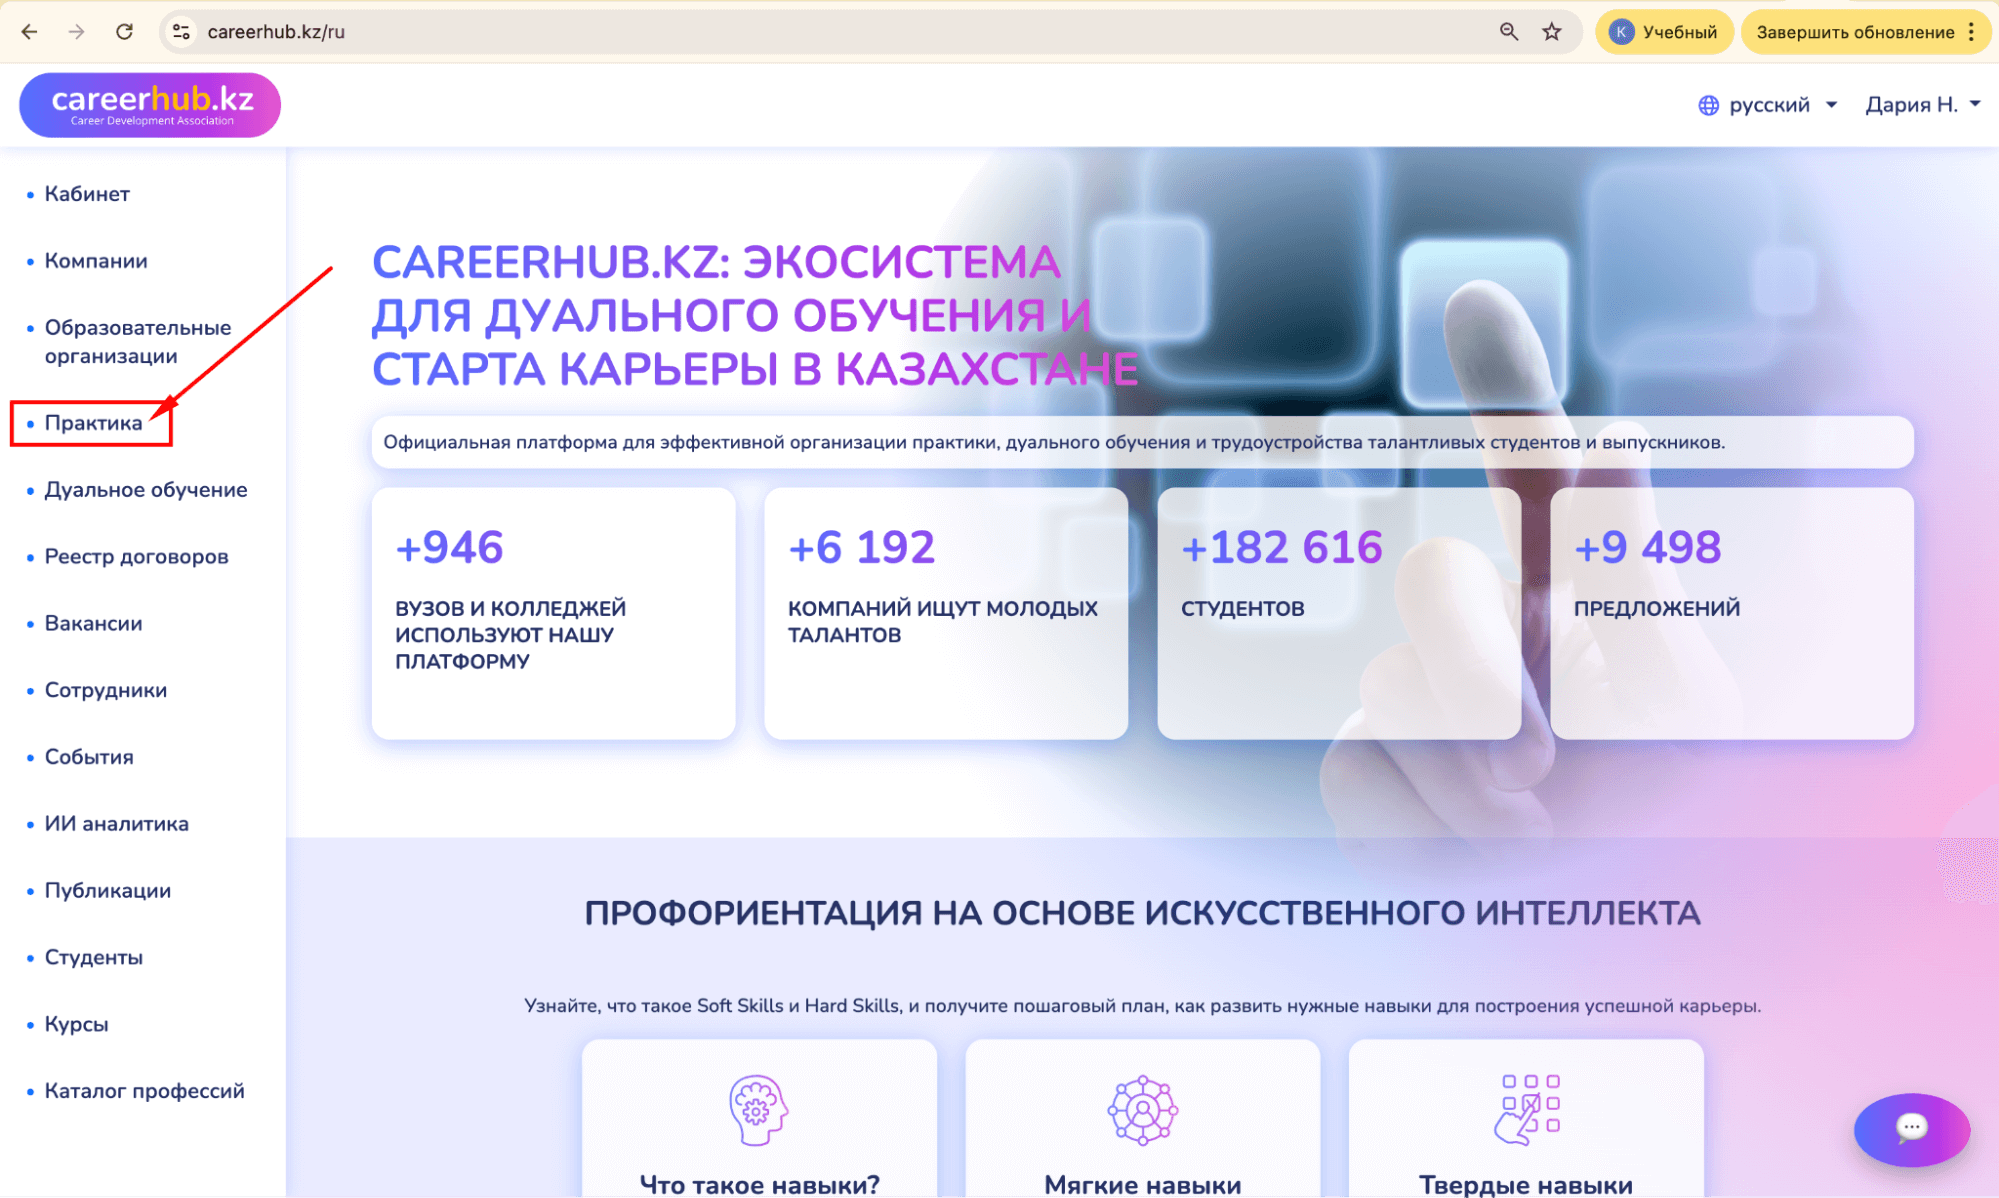The height and width of the screenshot is (1198, 1999).
Task: Open Chrome three-dot update menu
Action: pos(1971,32)
